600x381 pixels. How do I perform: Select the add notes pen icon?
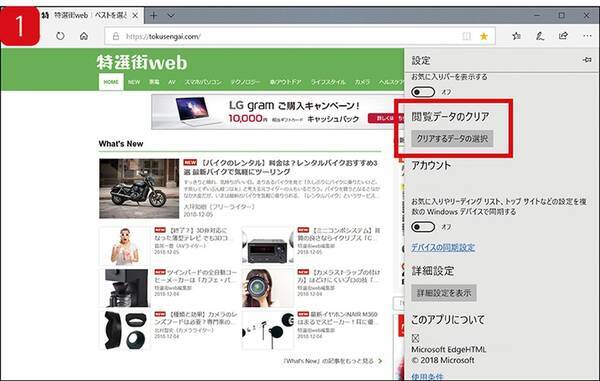(540, 36)
